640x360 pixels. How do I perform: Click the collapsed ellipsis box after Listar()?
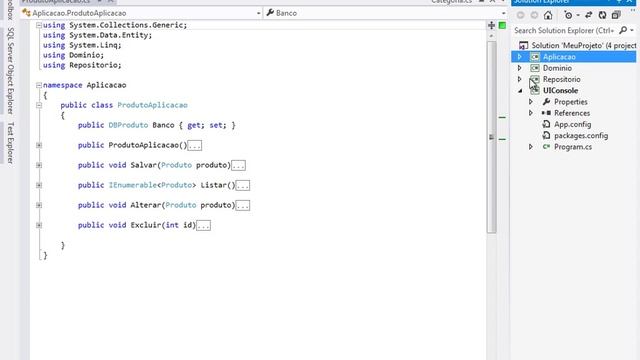tap(242, 186)
